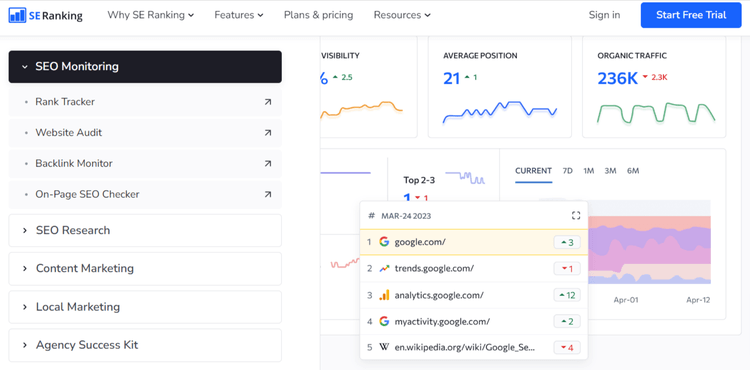Select the 6M time range tab
750x370 pixels.
[633, 171]
